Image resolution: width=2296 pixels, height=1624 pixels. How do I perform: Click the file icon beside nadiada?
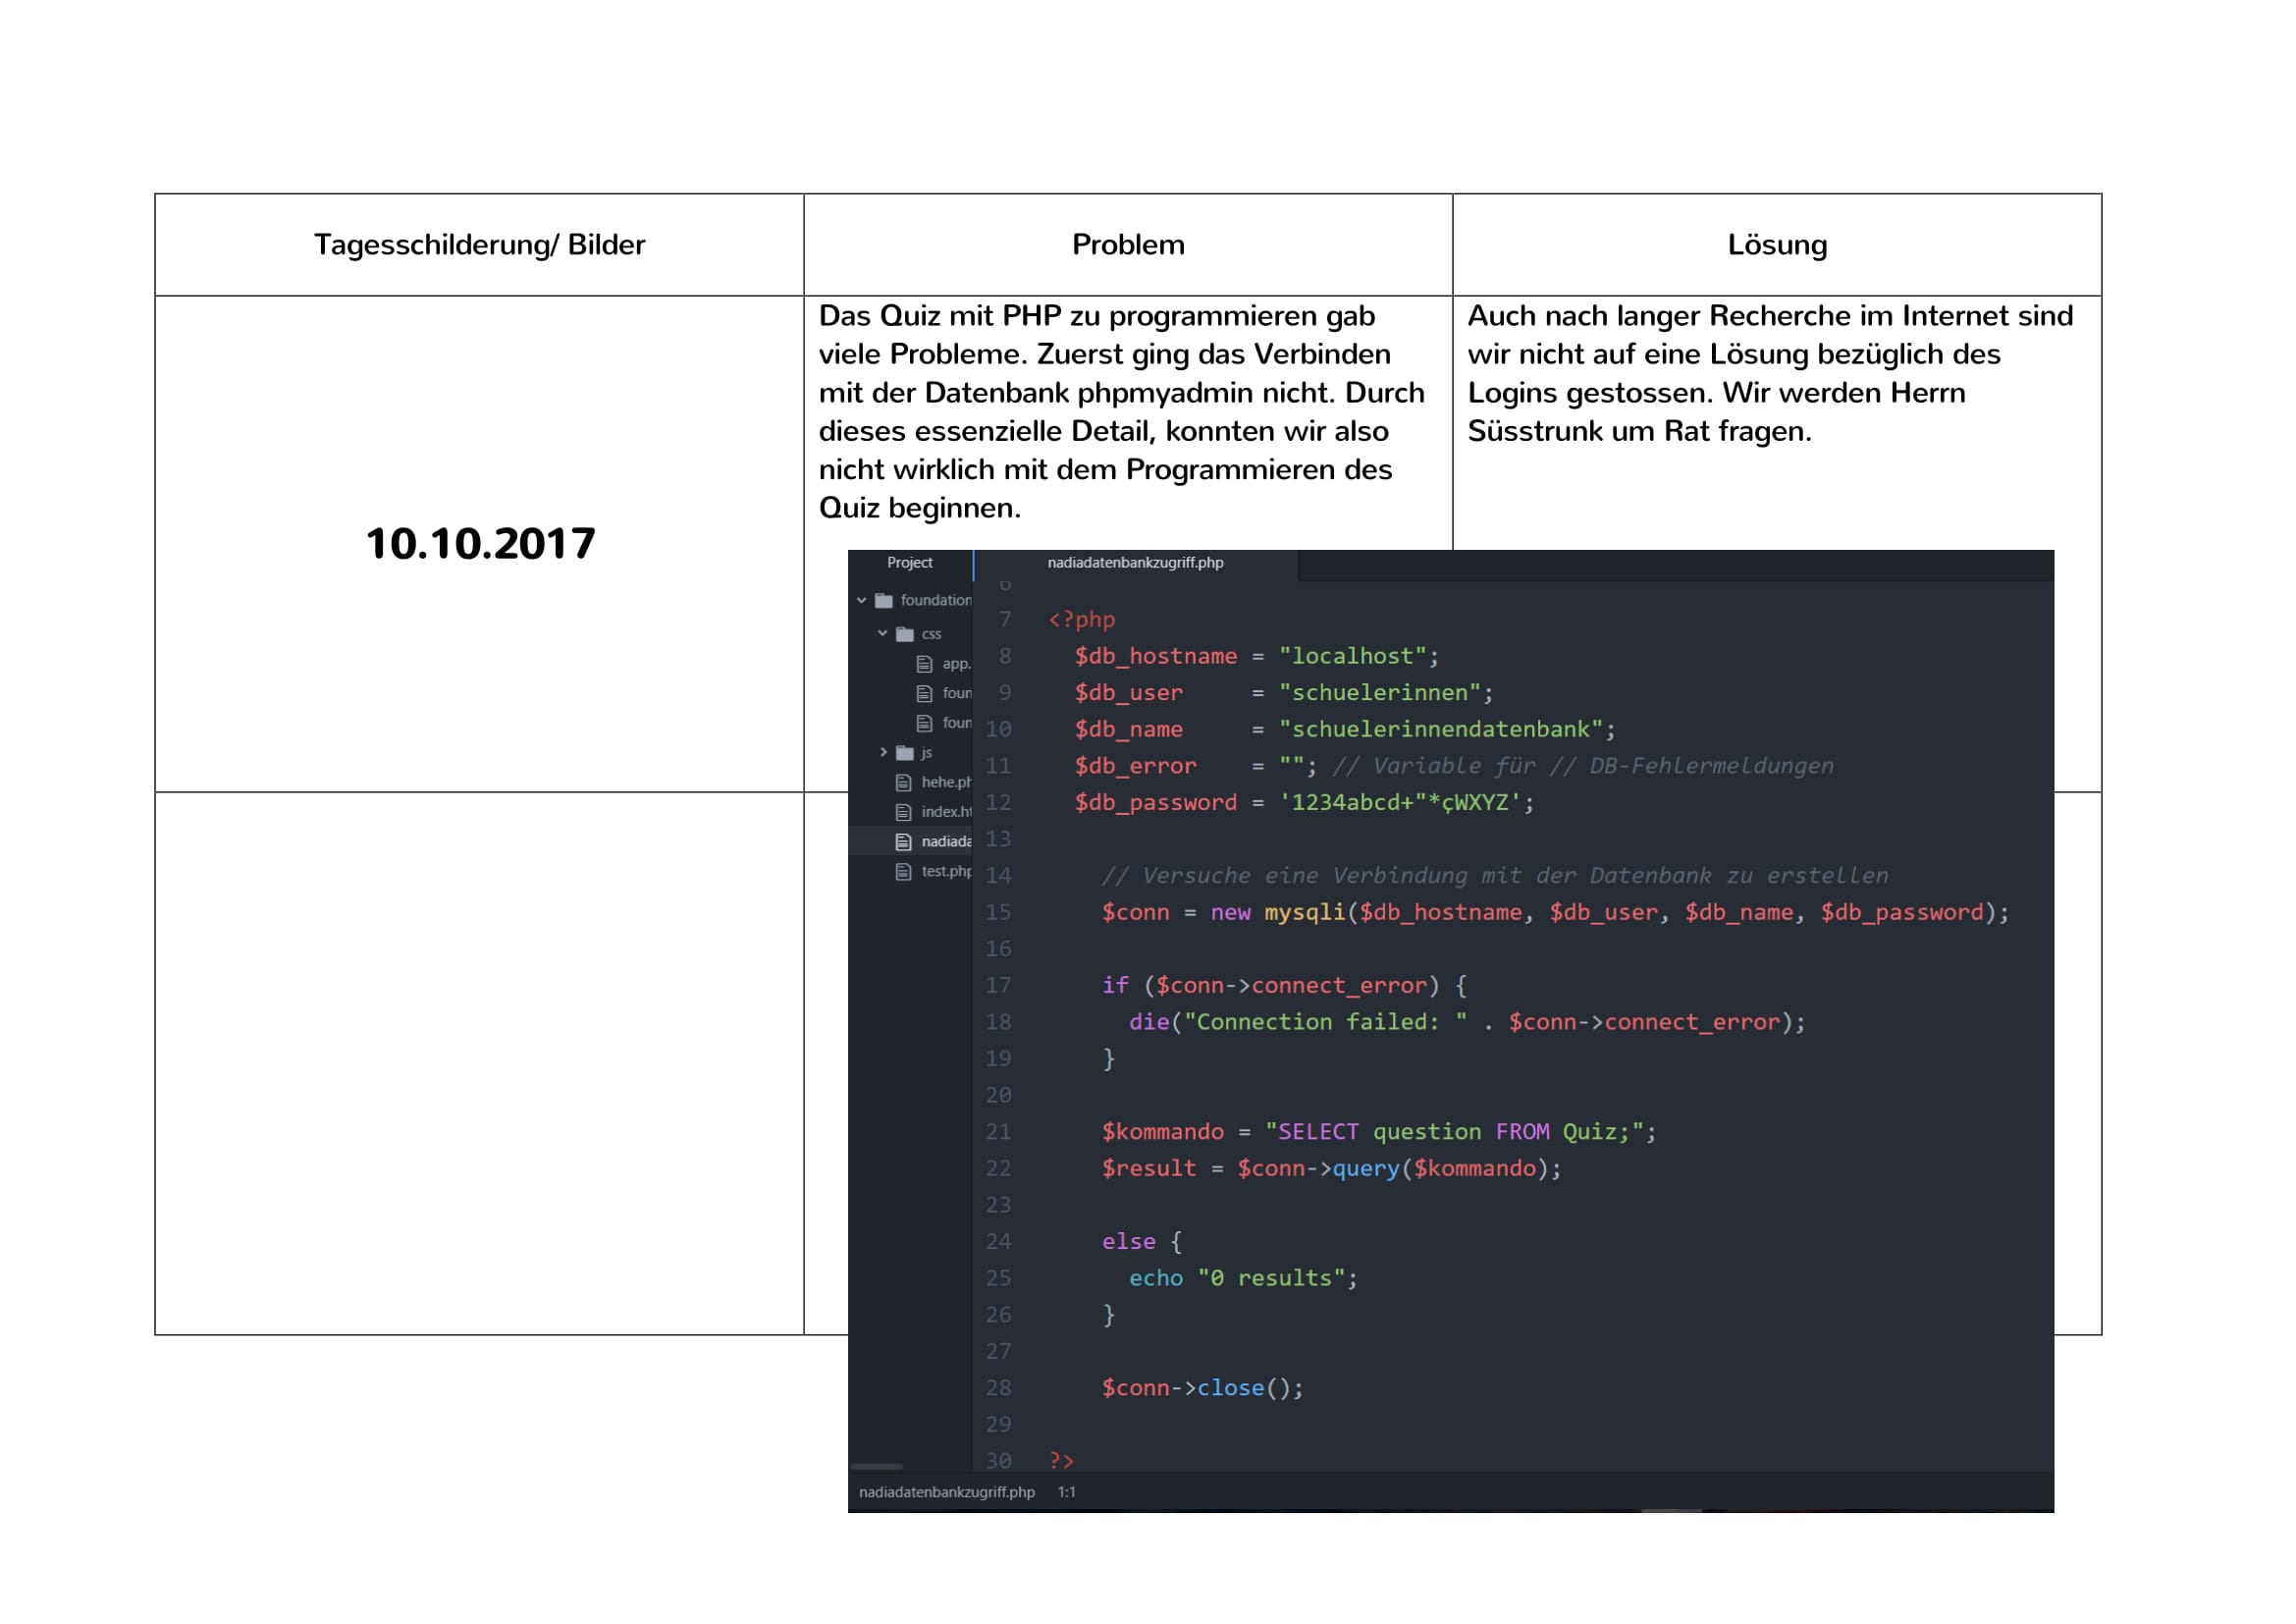tap(903, 842)
